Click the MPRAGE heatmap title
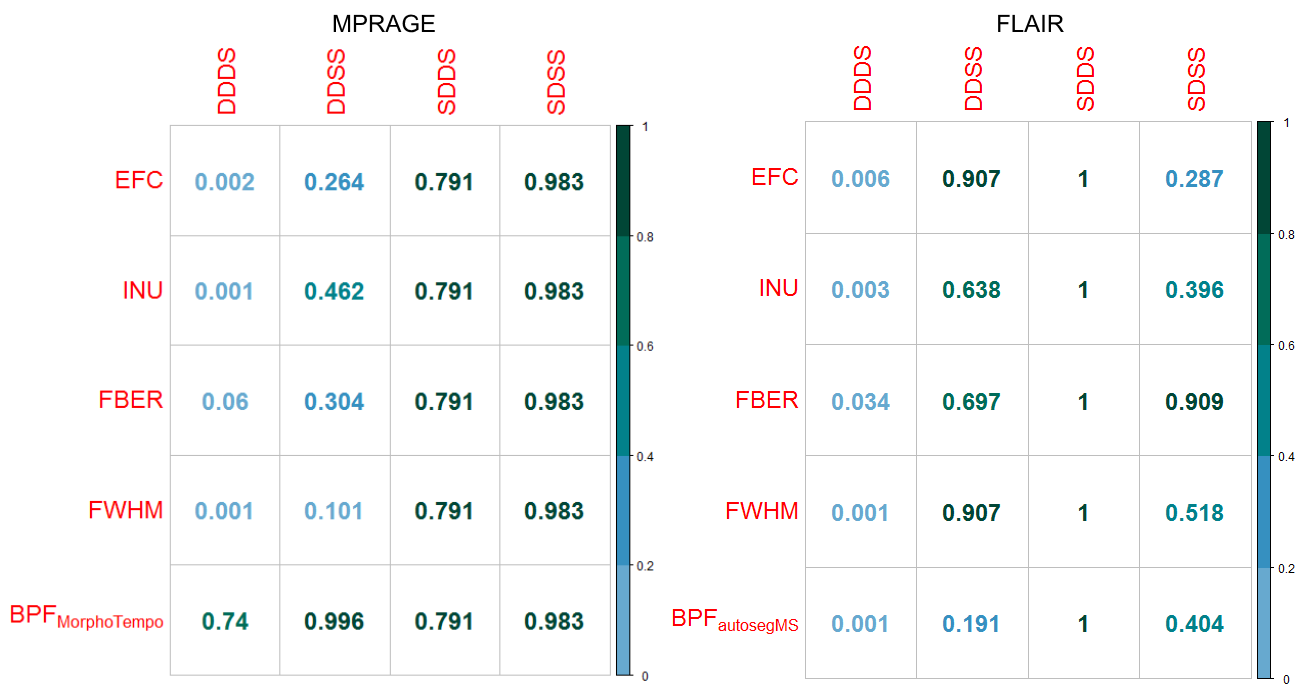 click(x=384, y=24)
